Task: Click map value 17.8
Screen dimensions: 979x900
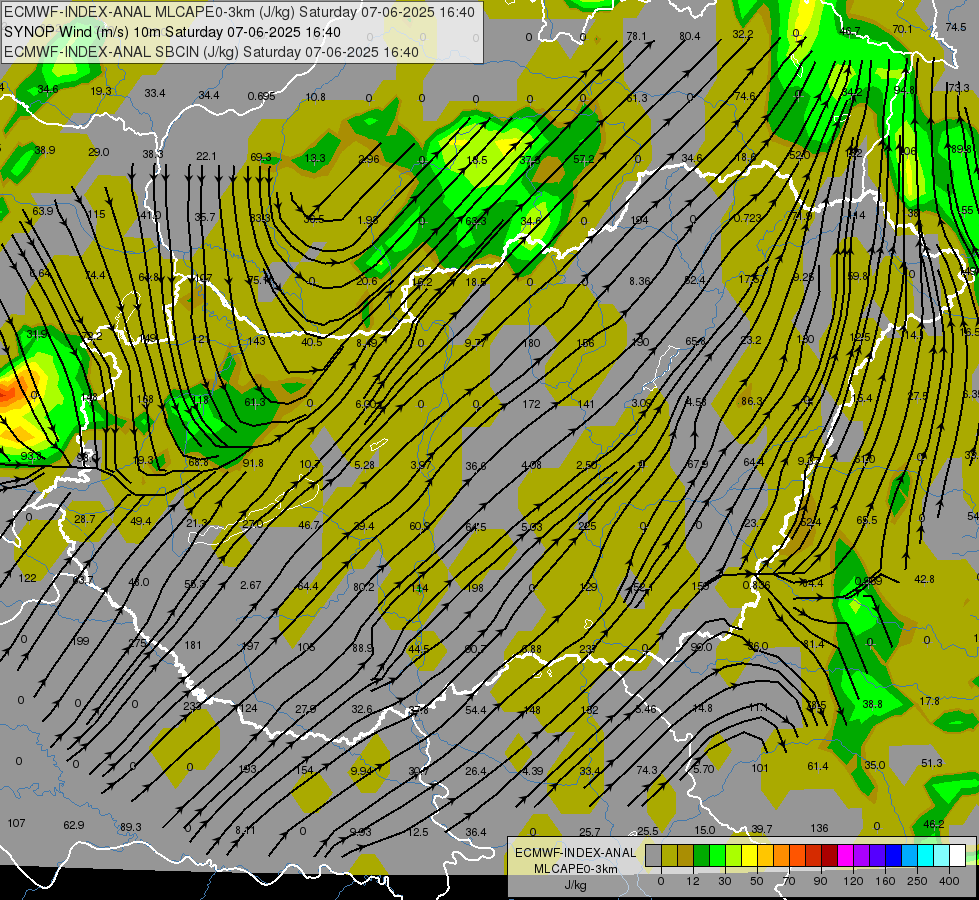Action: (930, 701)
